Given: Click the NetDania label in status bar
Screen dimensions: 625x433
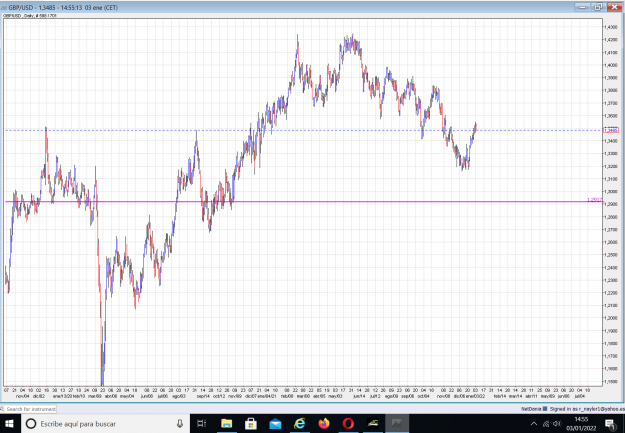Looking at the screenshot, I should [x=531, y=409].
